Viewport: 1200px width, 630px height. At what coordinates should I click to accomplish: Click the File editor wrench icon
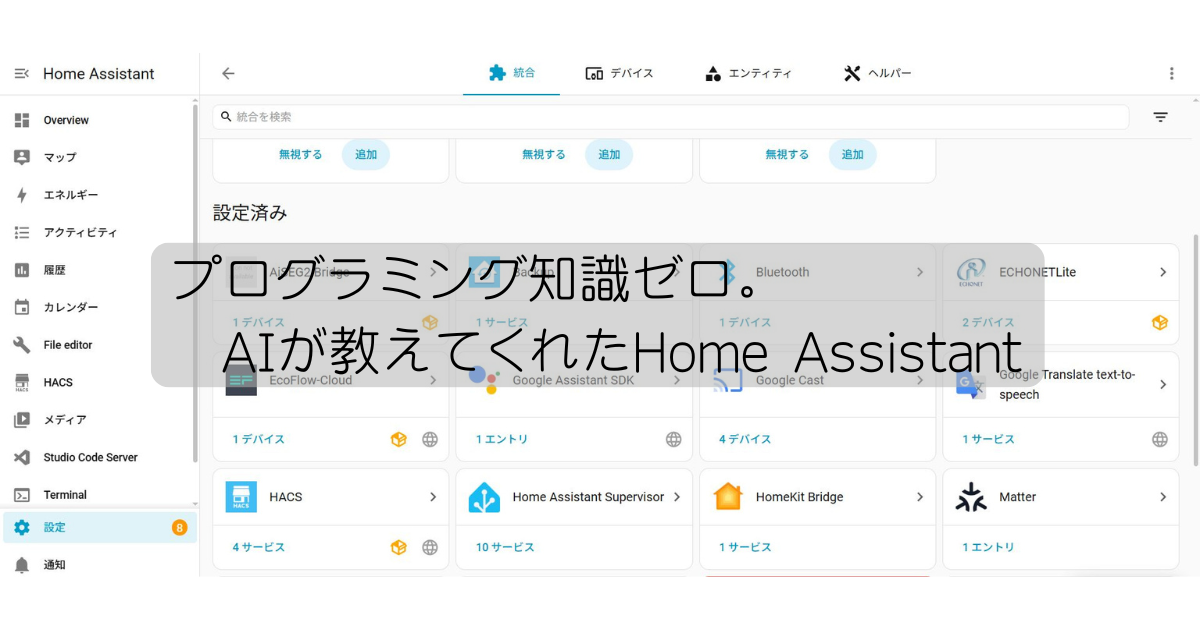[x=22, y=345]
